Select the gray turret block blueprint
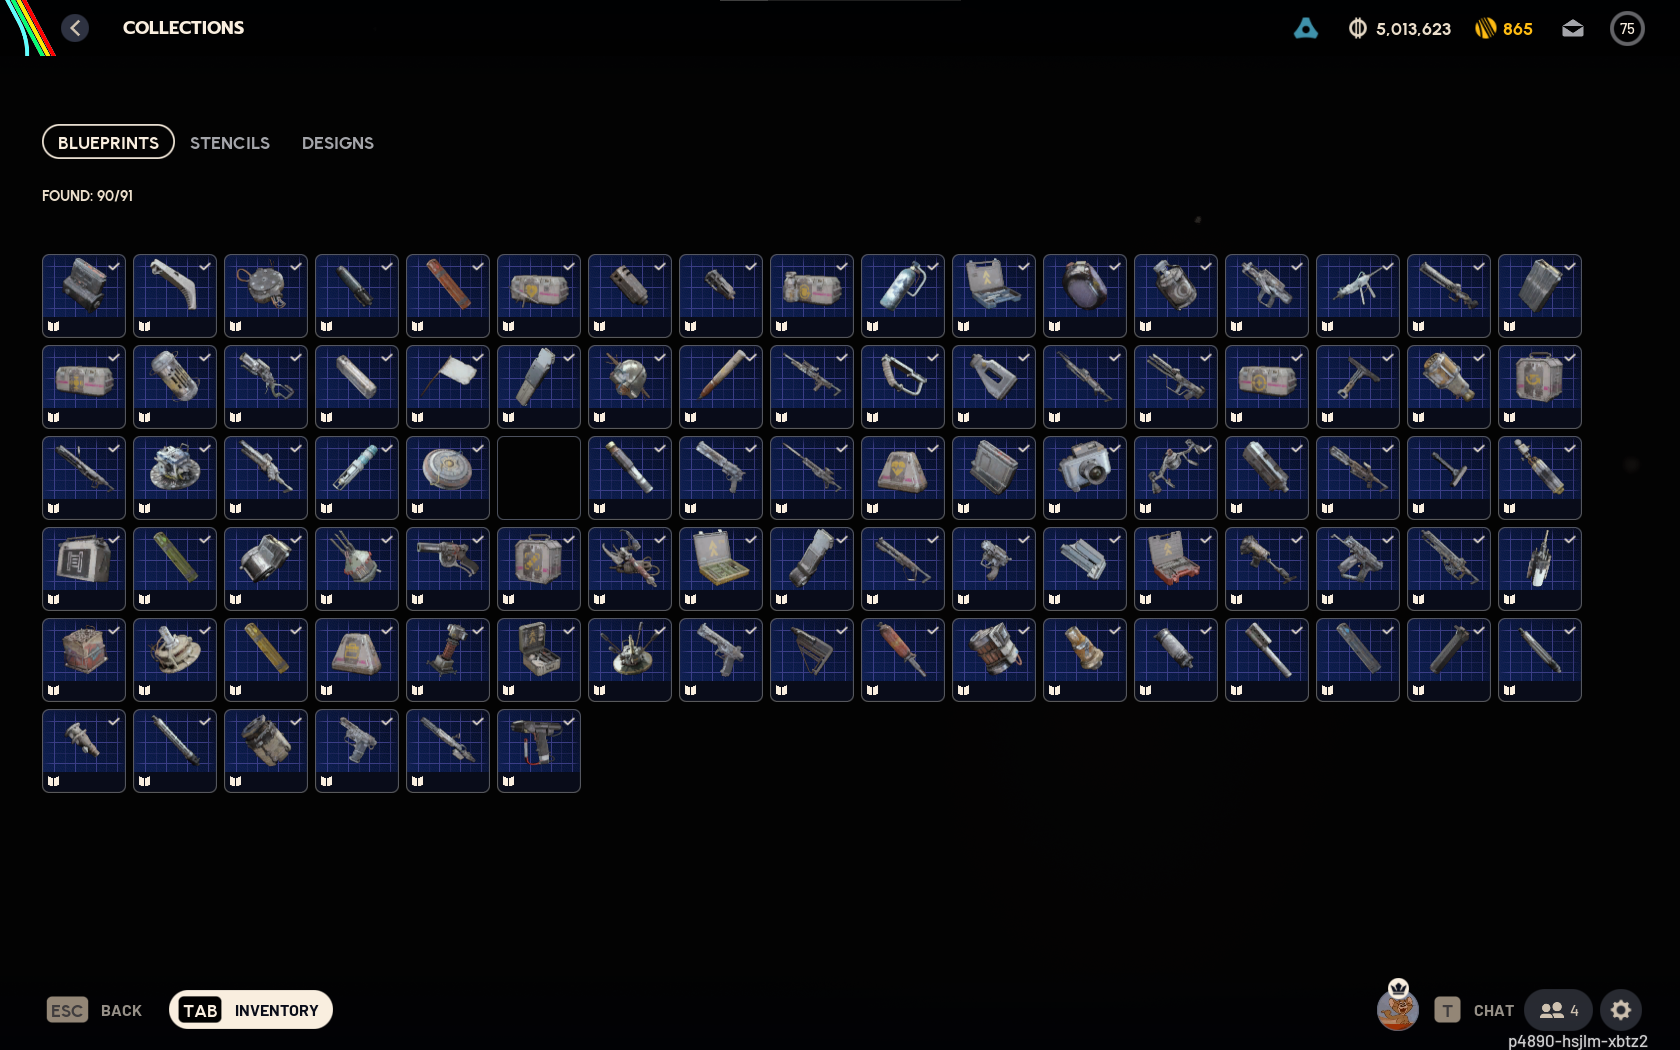 pyautogui.click(x=84, y=296)
